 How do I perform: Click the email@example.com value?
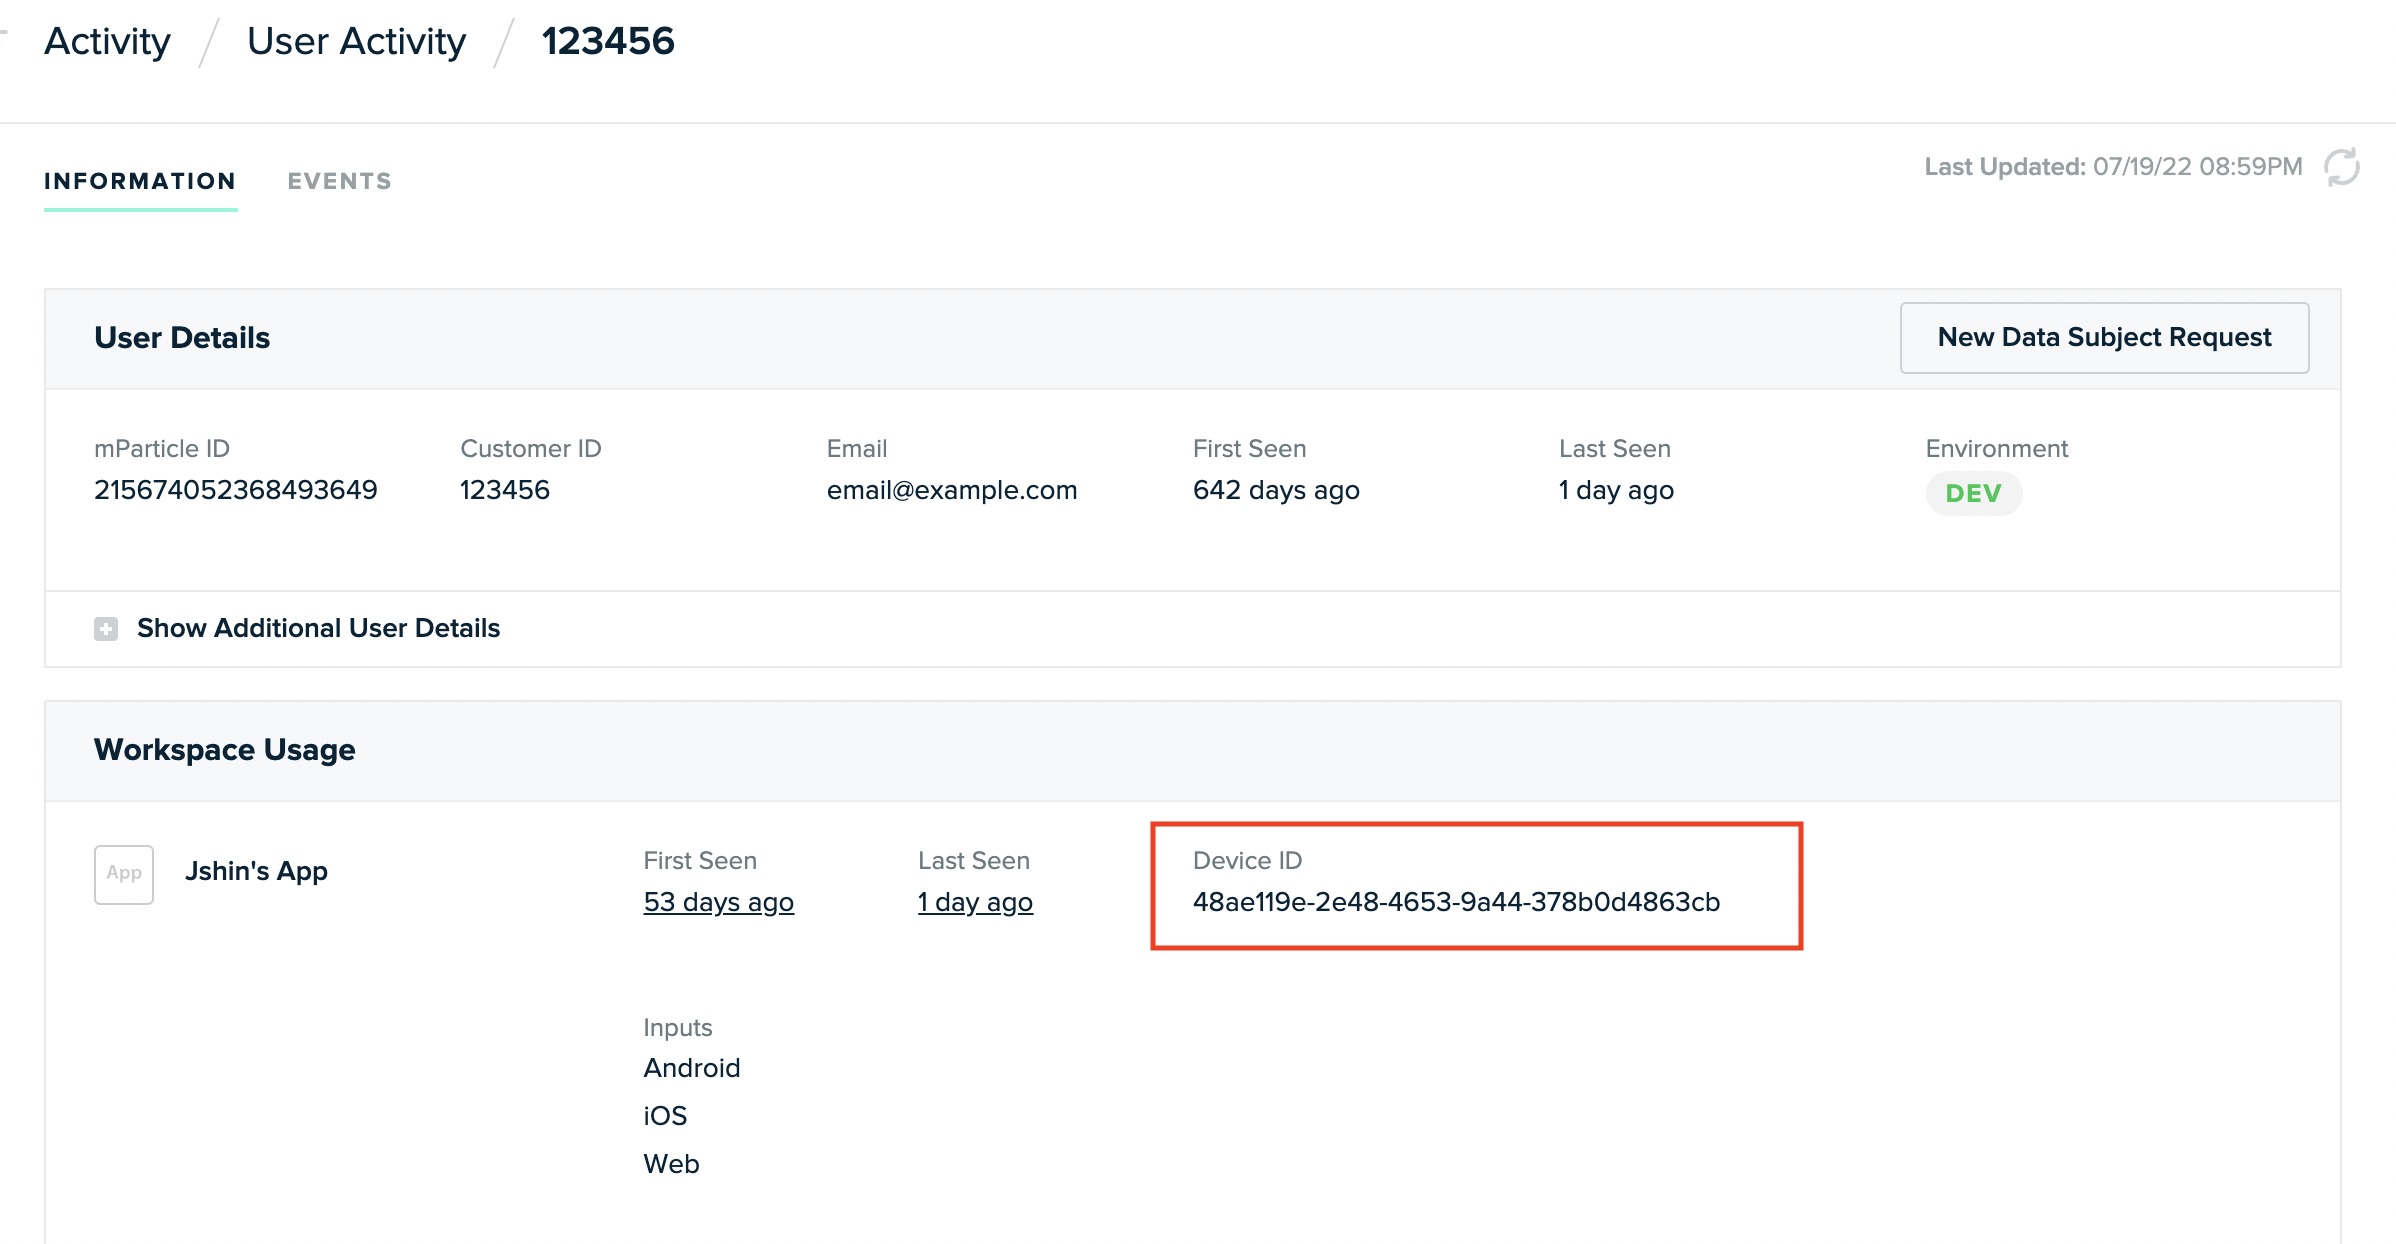coord(951,490)
